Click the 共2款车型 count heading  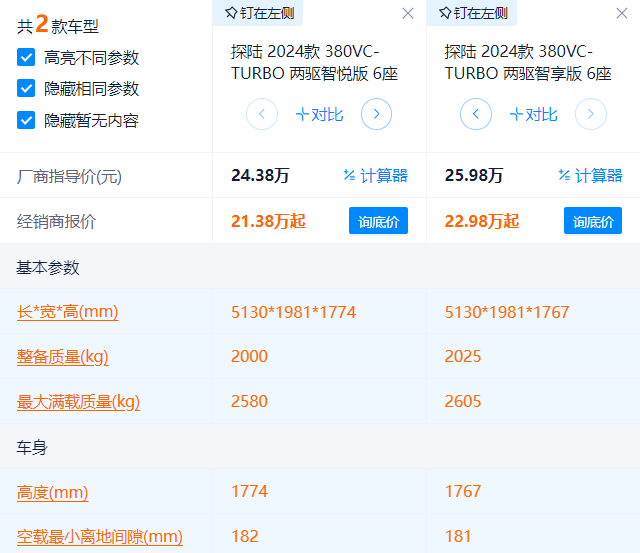pos(58,24)
